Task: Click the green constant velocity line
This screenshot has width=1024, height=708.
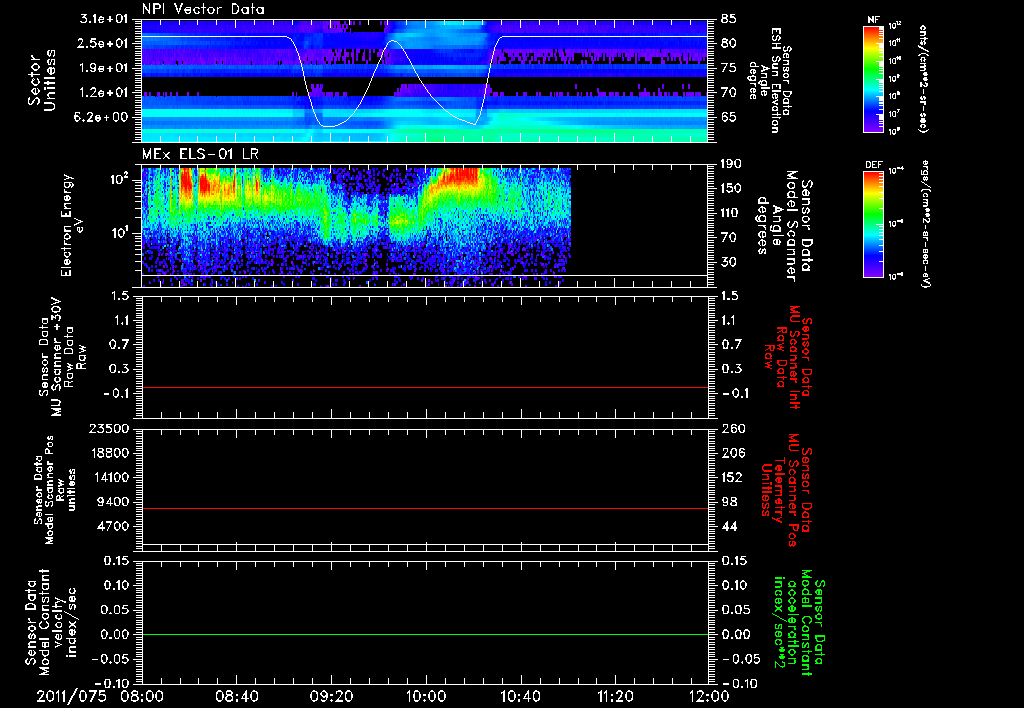Action: [x=424, y=634]
